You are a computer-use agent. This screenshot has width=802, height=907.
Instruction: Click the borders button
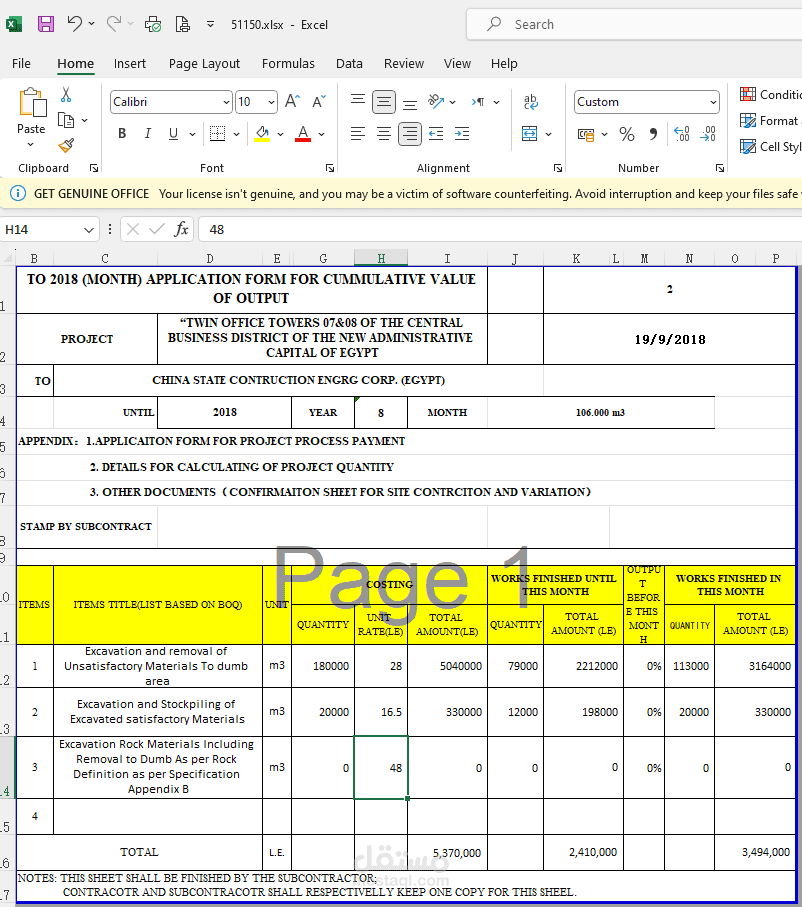[x=218, y=134]
